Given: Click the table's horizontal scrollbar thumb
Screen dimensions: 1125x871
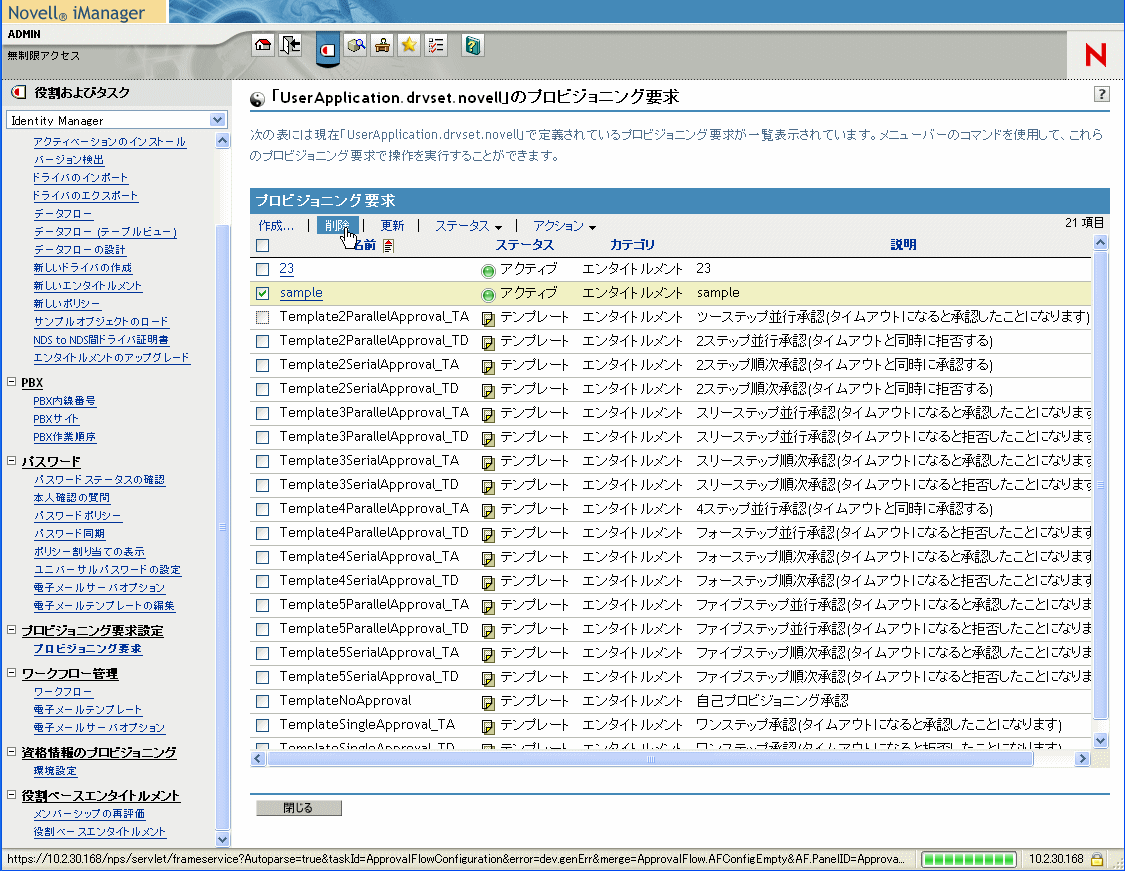Looking at the screenshot, I should pyautogui.click(x=650, y=758).
